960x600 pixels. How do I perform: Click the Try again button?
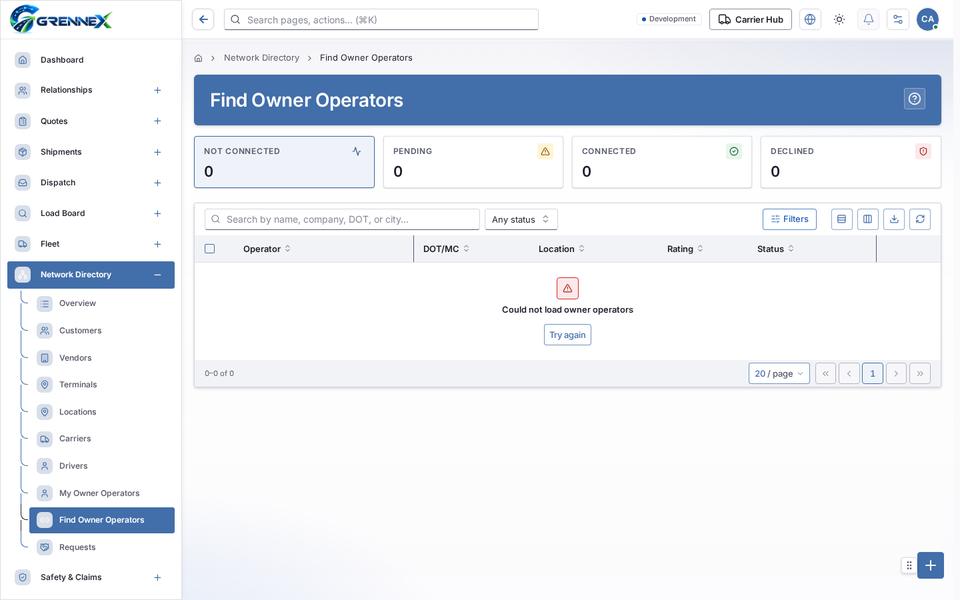[568, 335]
